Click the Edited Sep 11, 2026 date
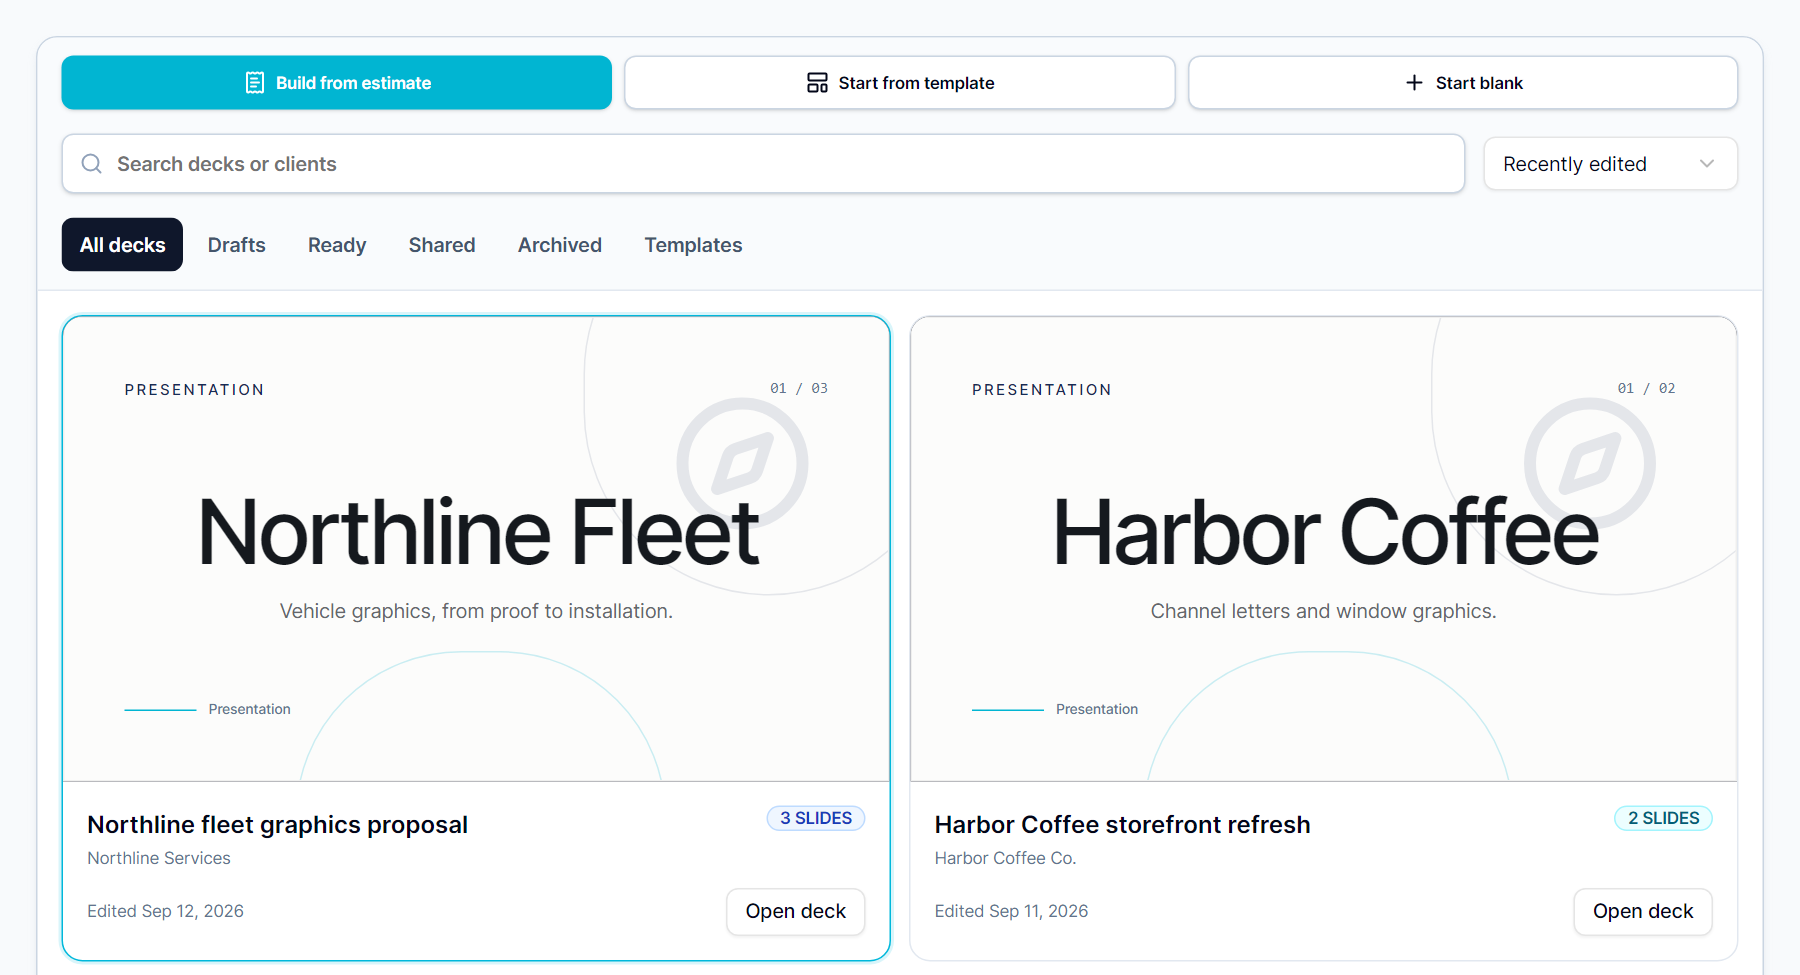The height and width of the screenshot is (975, 1800). click(1011, 911)
